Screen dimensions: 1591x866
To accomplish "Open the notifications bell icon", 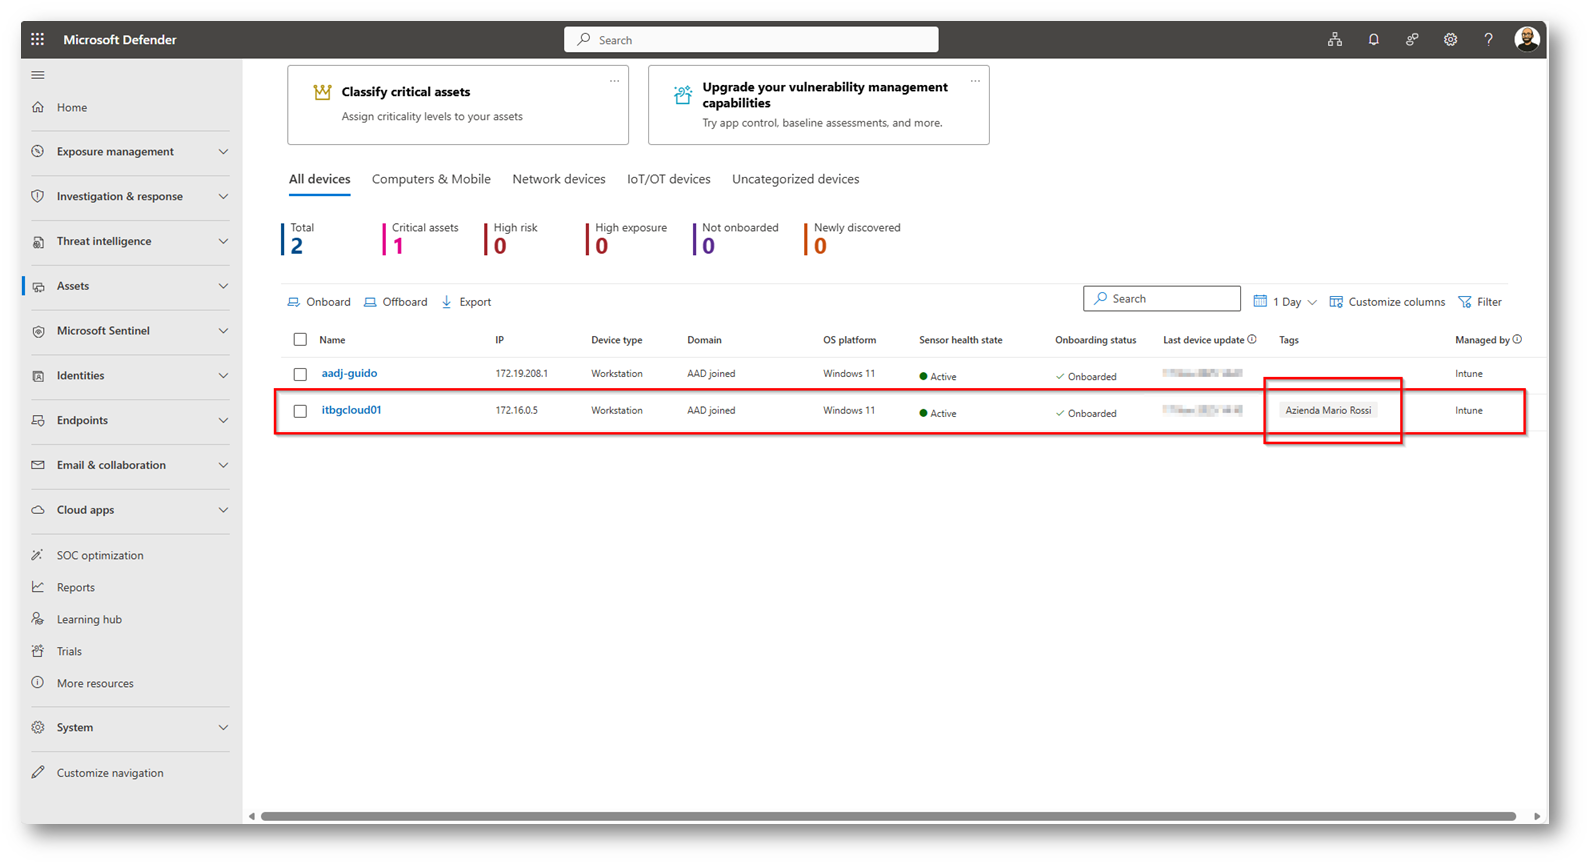I will coord(1373,40).
